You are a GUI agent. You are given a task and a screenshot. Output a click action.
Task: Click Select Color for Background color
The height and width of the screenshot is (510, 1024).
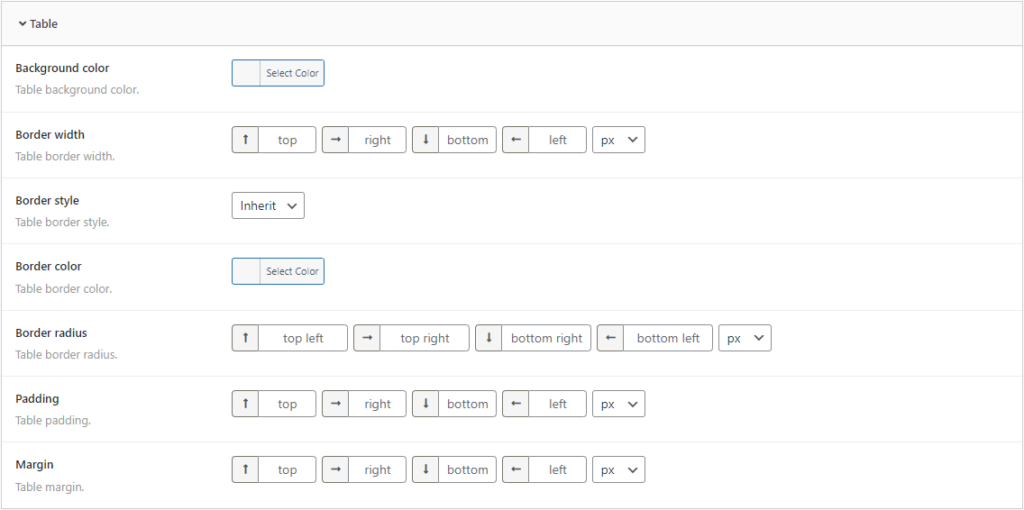pyautogui.click(x=292, y=74)
